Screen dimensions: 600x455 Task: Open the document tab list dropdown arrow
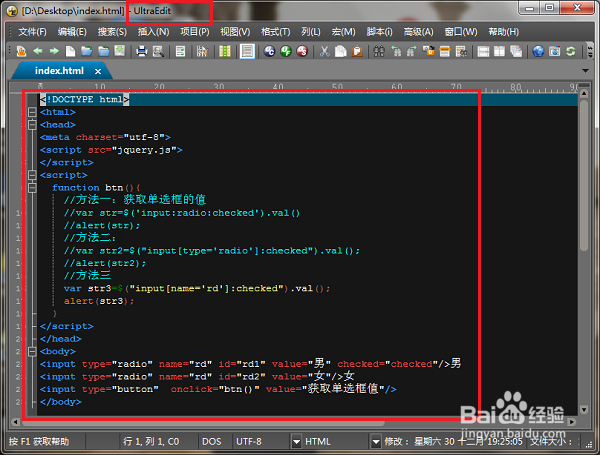click(585, 71)
